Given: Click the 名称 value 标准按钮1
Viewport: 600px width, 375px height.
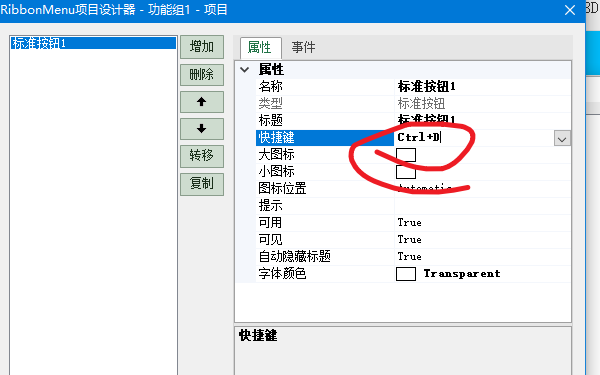Looking at the screenshot, I should coord(426,87).
